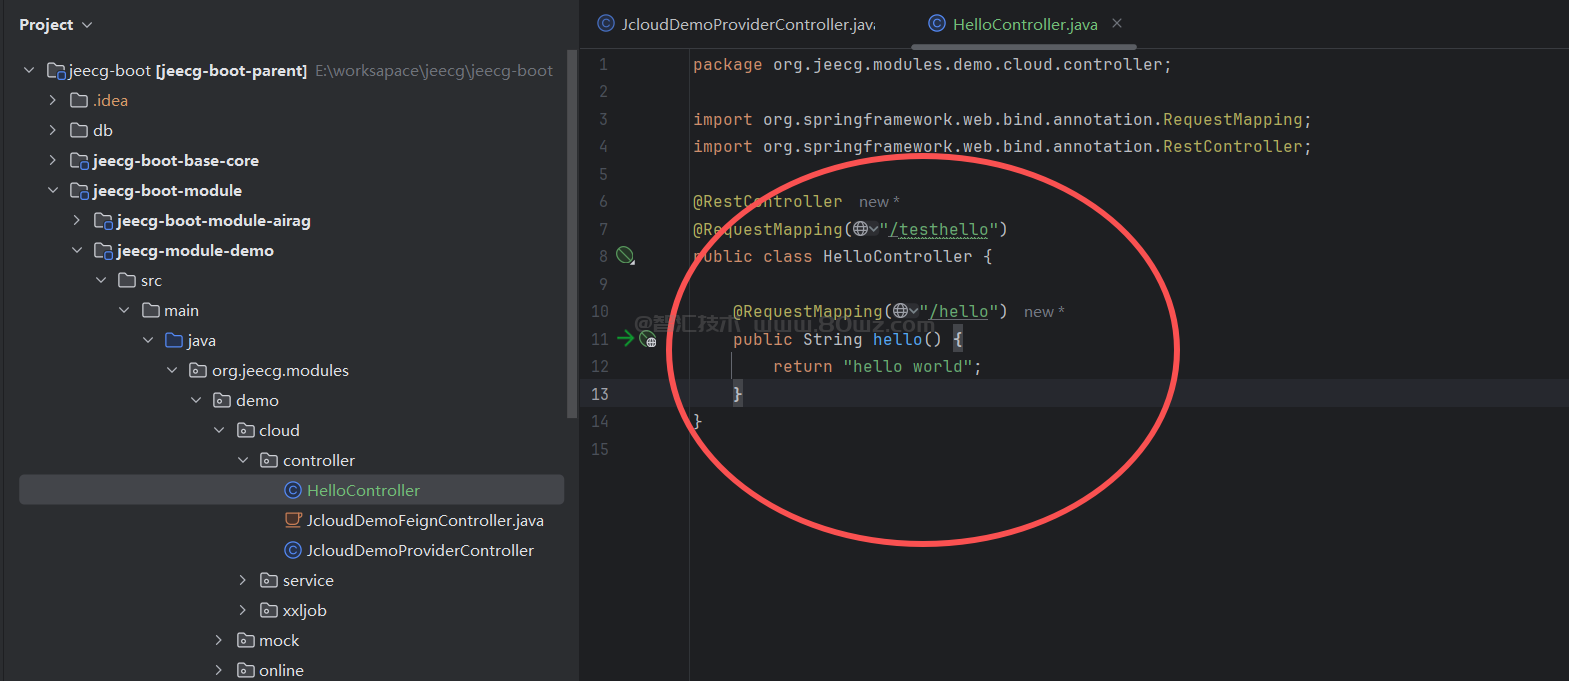
Task: Collapse the controller package
Action: [x=243, y=460]
